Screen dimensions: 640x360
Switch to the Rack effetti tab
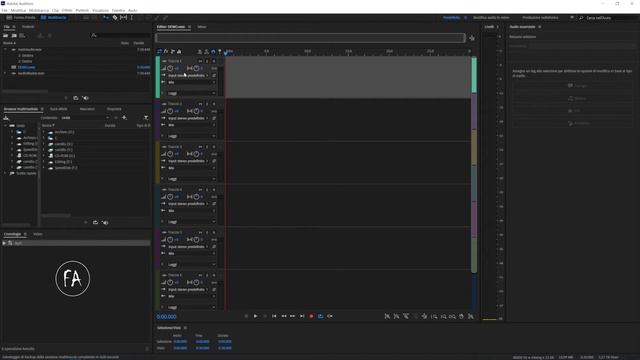tap(59, 109)
